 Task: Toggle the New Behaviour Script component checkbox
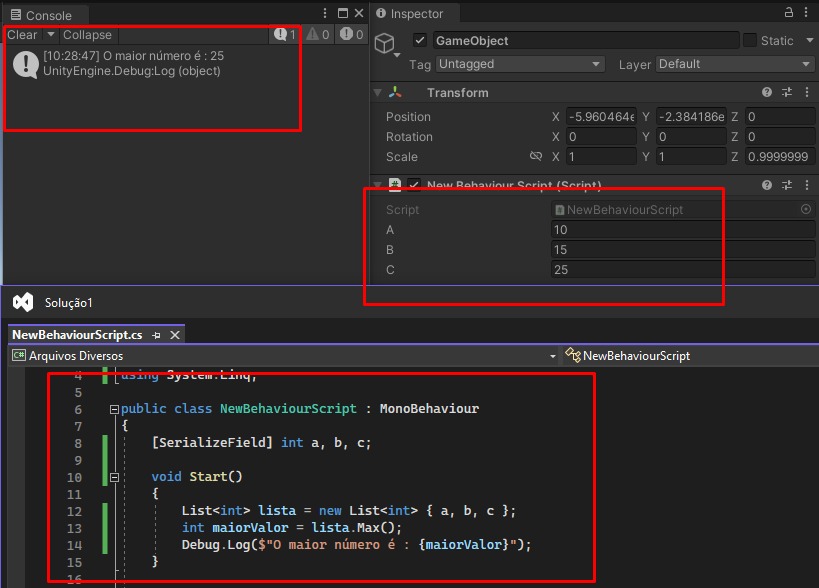point(414,185)
